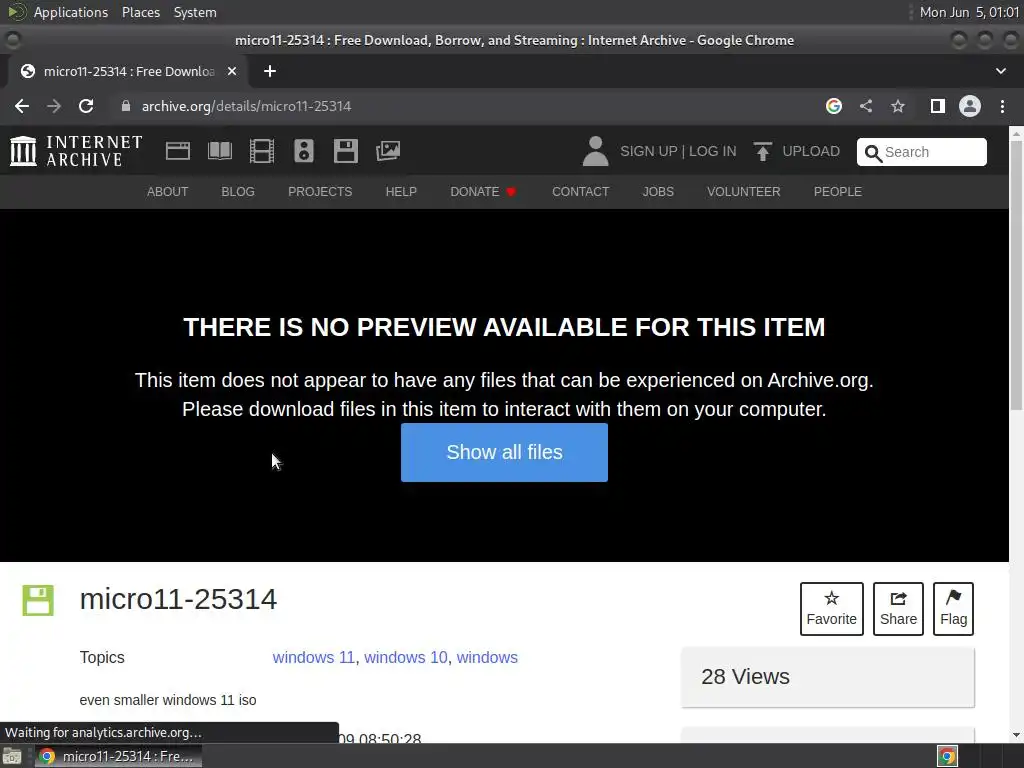The width and height of the screenshot is (1024, 768).
Task: Click the green software item icon beside title
Action: coord(38,600)
